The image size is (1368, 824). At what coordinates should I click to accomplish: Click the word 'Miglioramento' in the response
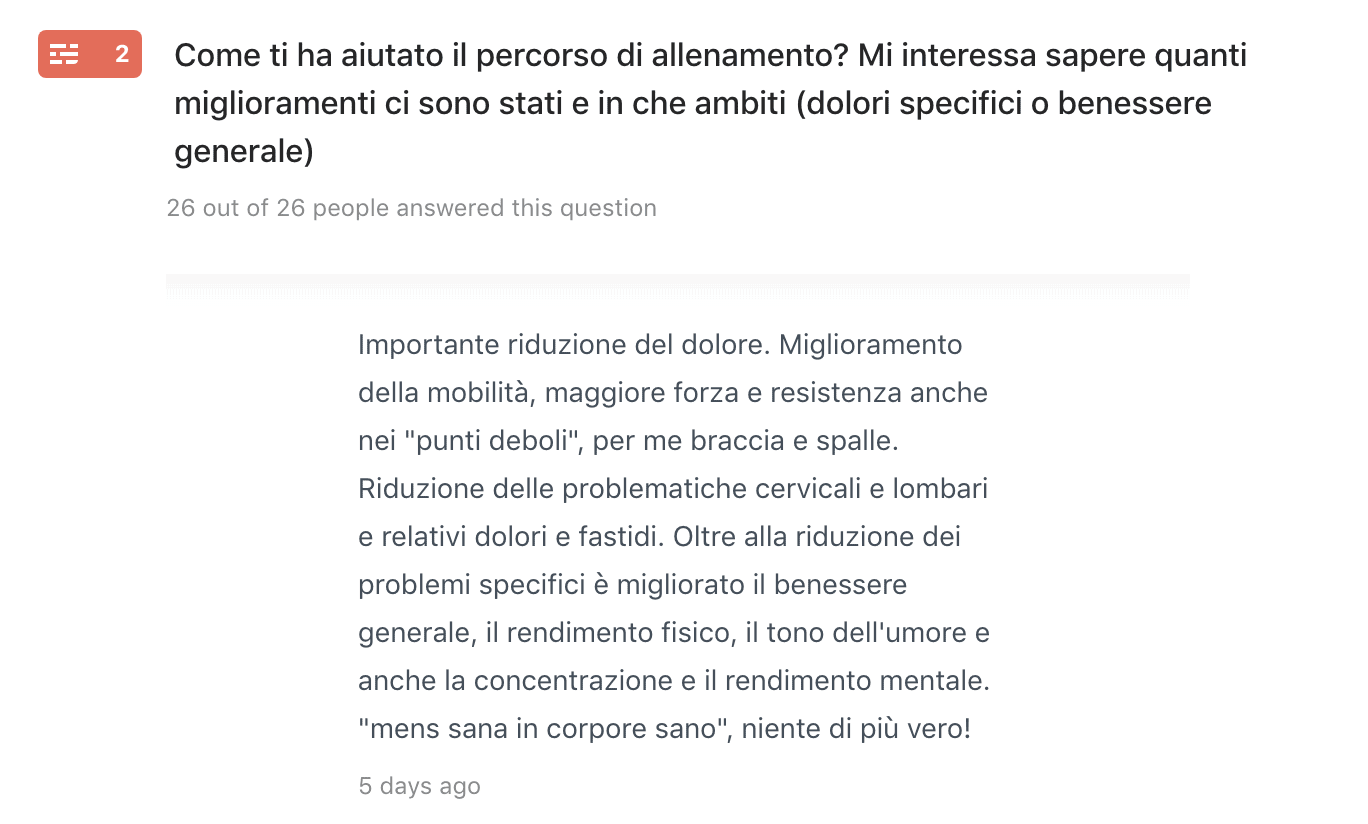click(x=871, y=345)
